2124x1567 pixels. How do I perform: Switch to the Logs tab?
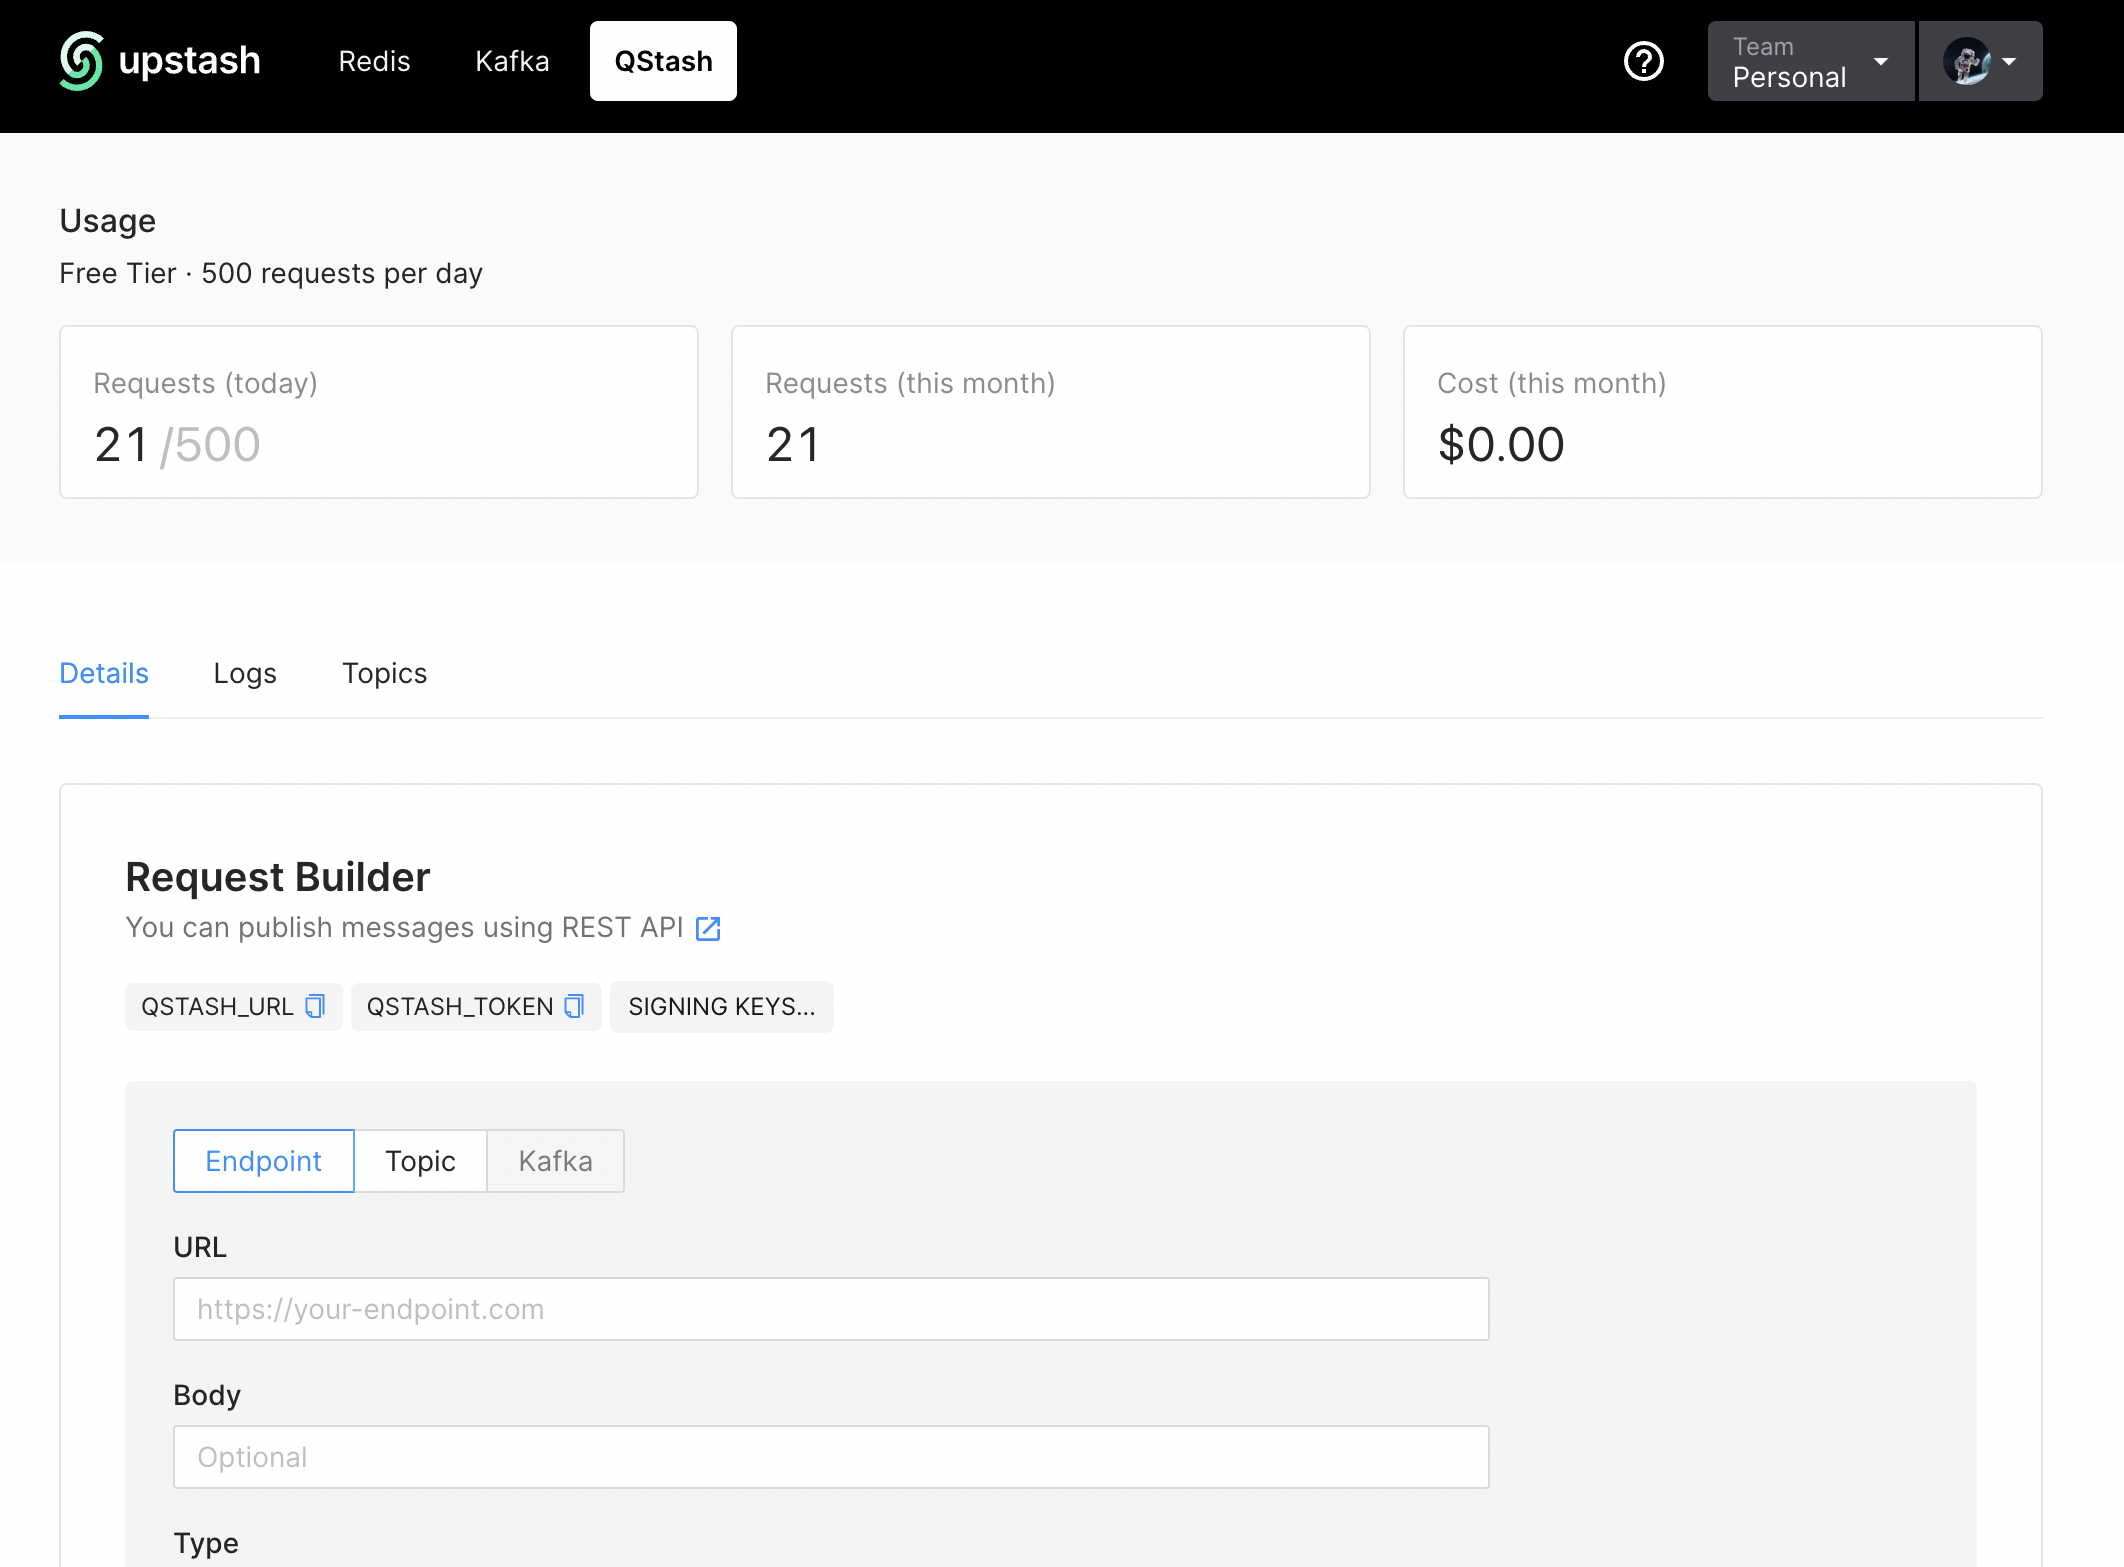point(245,674)
